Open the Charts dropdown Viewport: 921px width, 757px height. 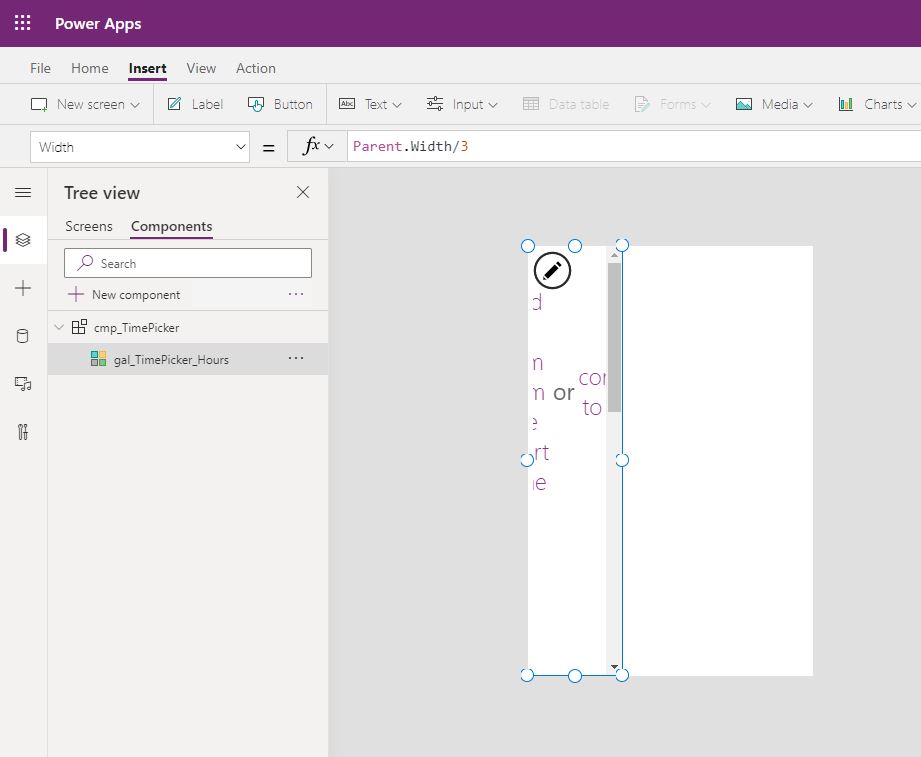point(878,105)
